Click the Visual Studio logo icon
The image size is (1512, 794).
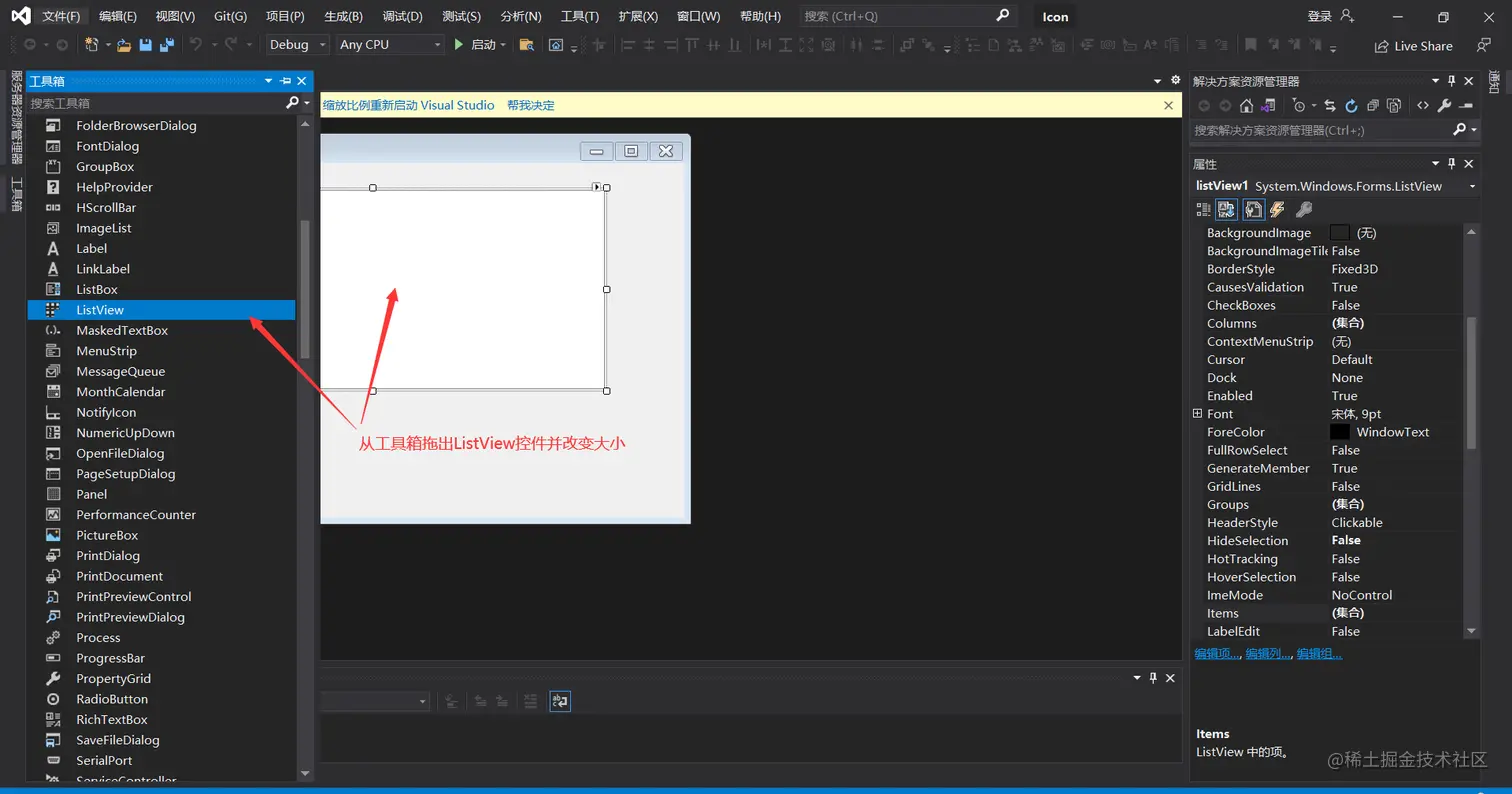(20, 17)
